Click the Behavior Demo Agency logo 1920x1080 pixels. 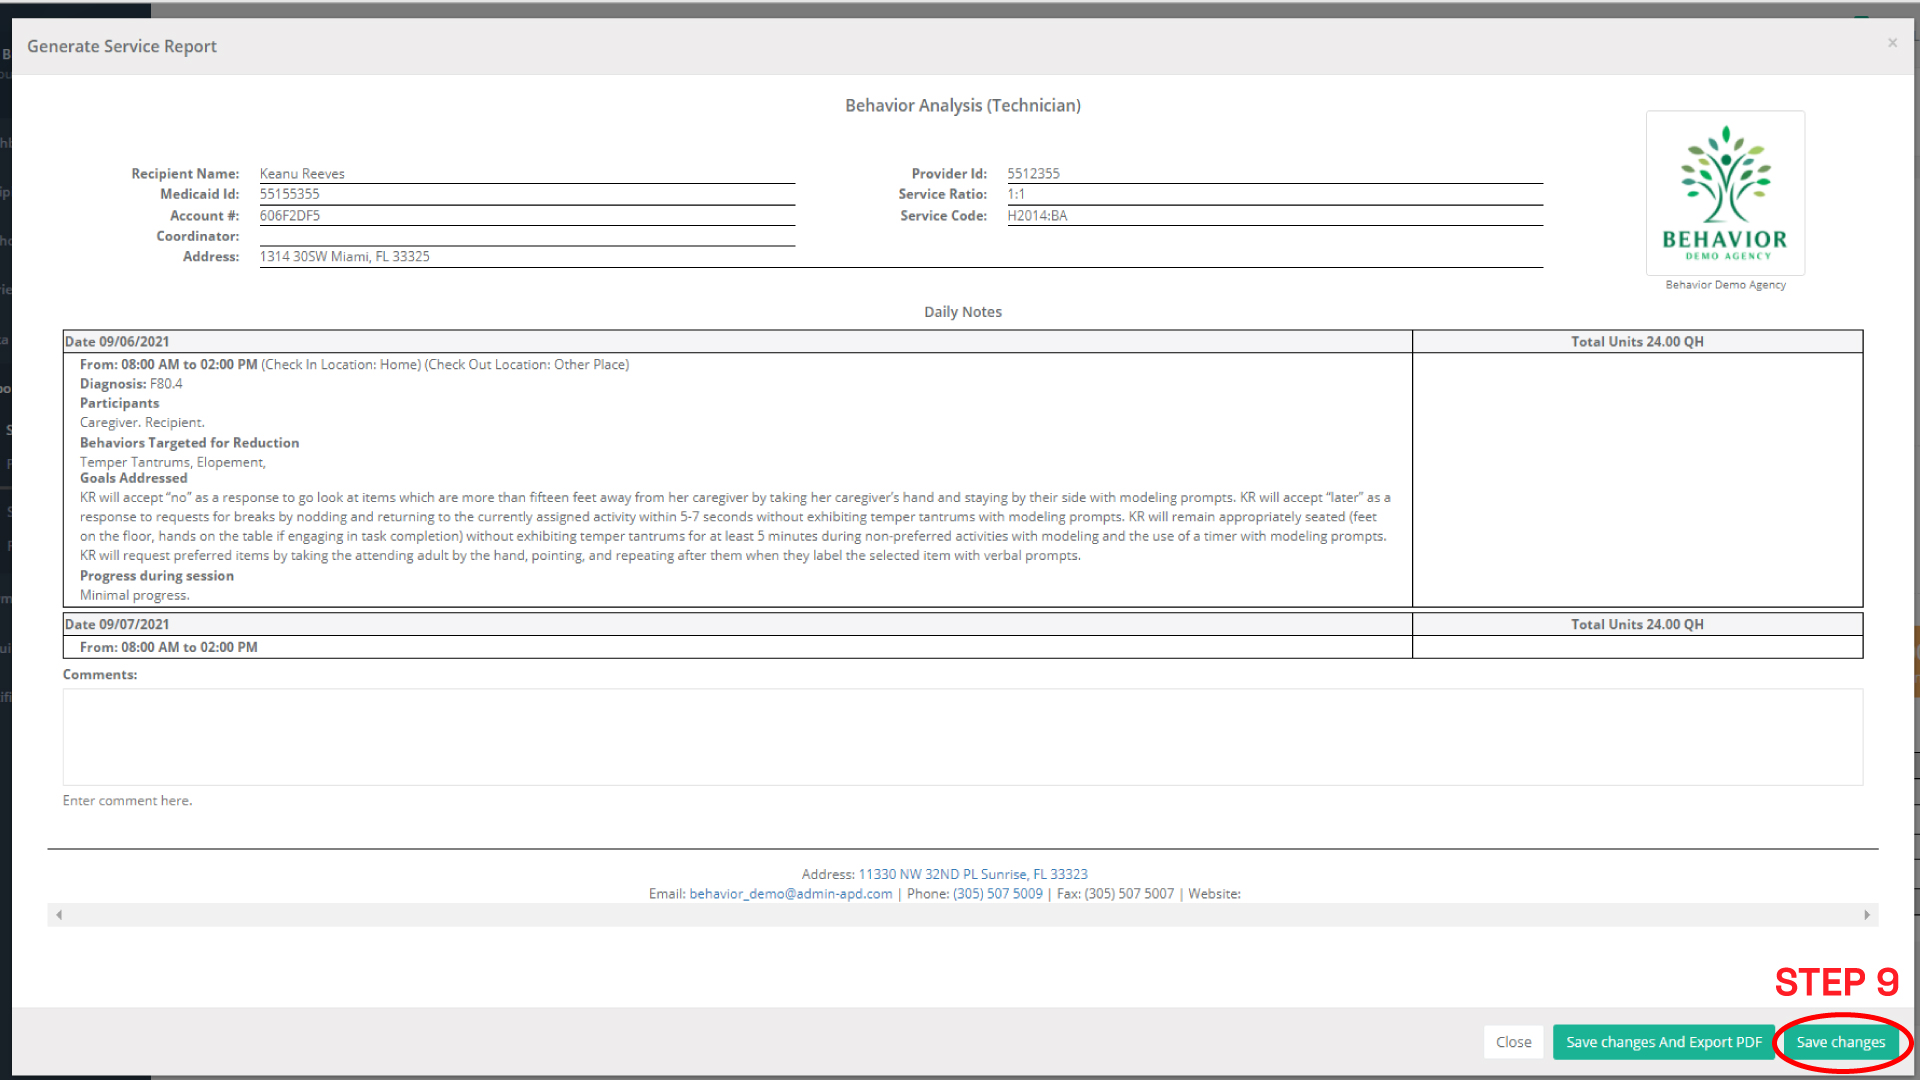point(1724,192)
